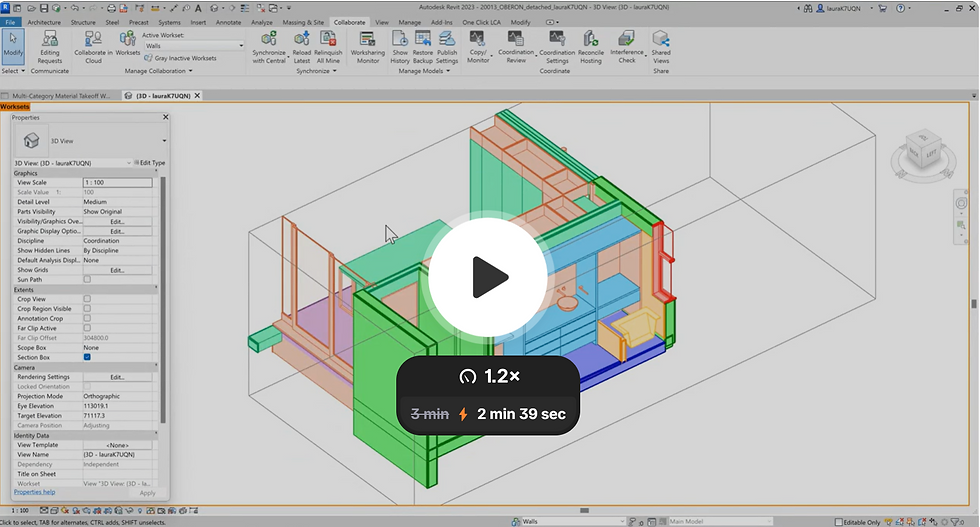Screen dimensions: 980x527
Task: Click Synchronize with Central
Action: (x=269, y=48)
